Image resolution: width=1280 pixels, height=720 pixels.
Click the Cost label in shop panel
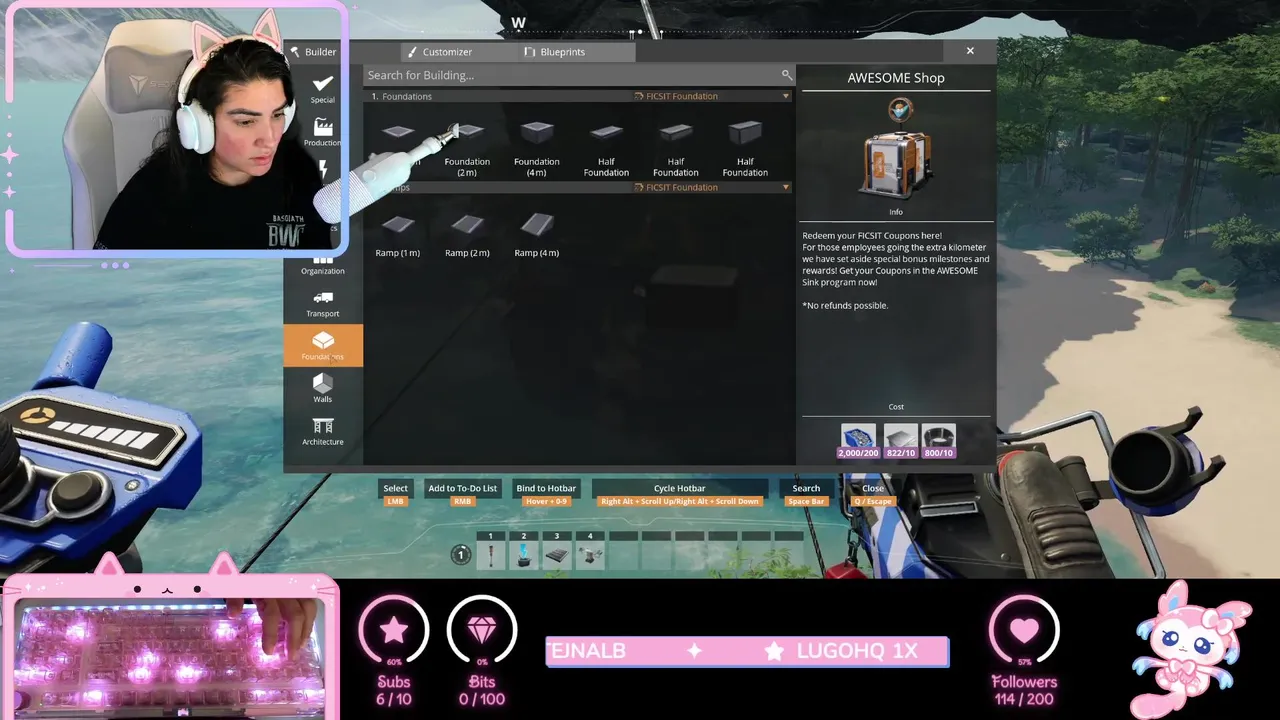click(896, 407)
